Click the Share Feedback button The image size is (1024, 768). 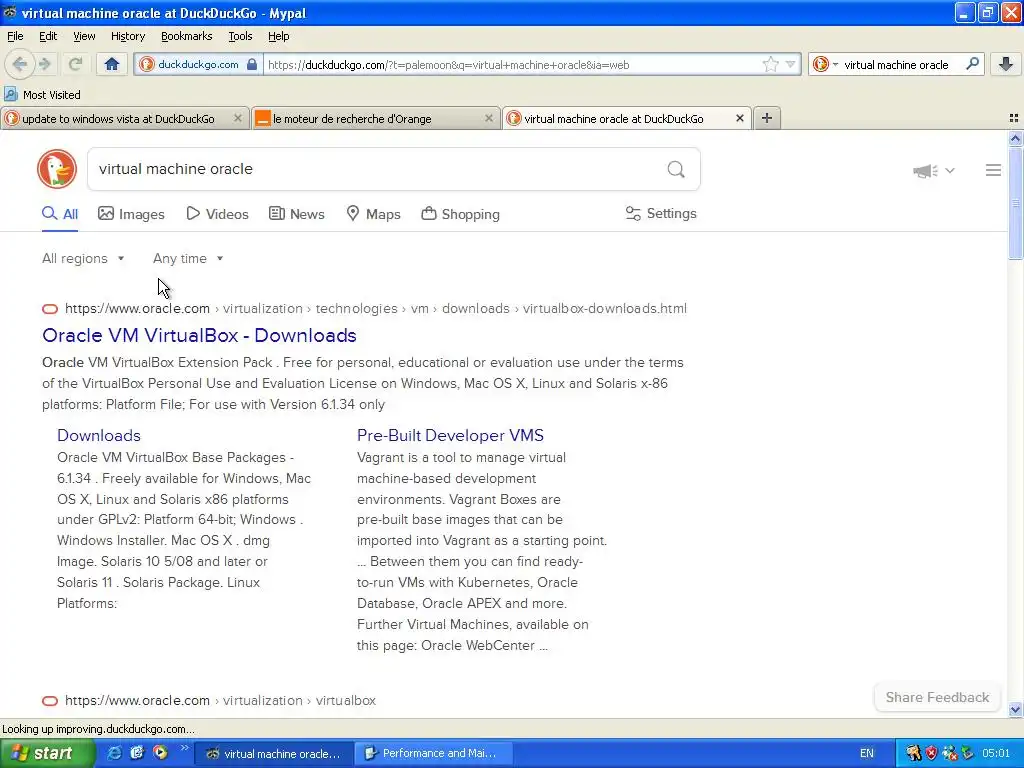tap(937, 697)
